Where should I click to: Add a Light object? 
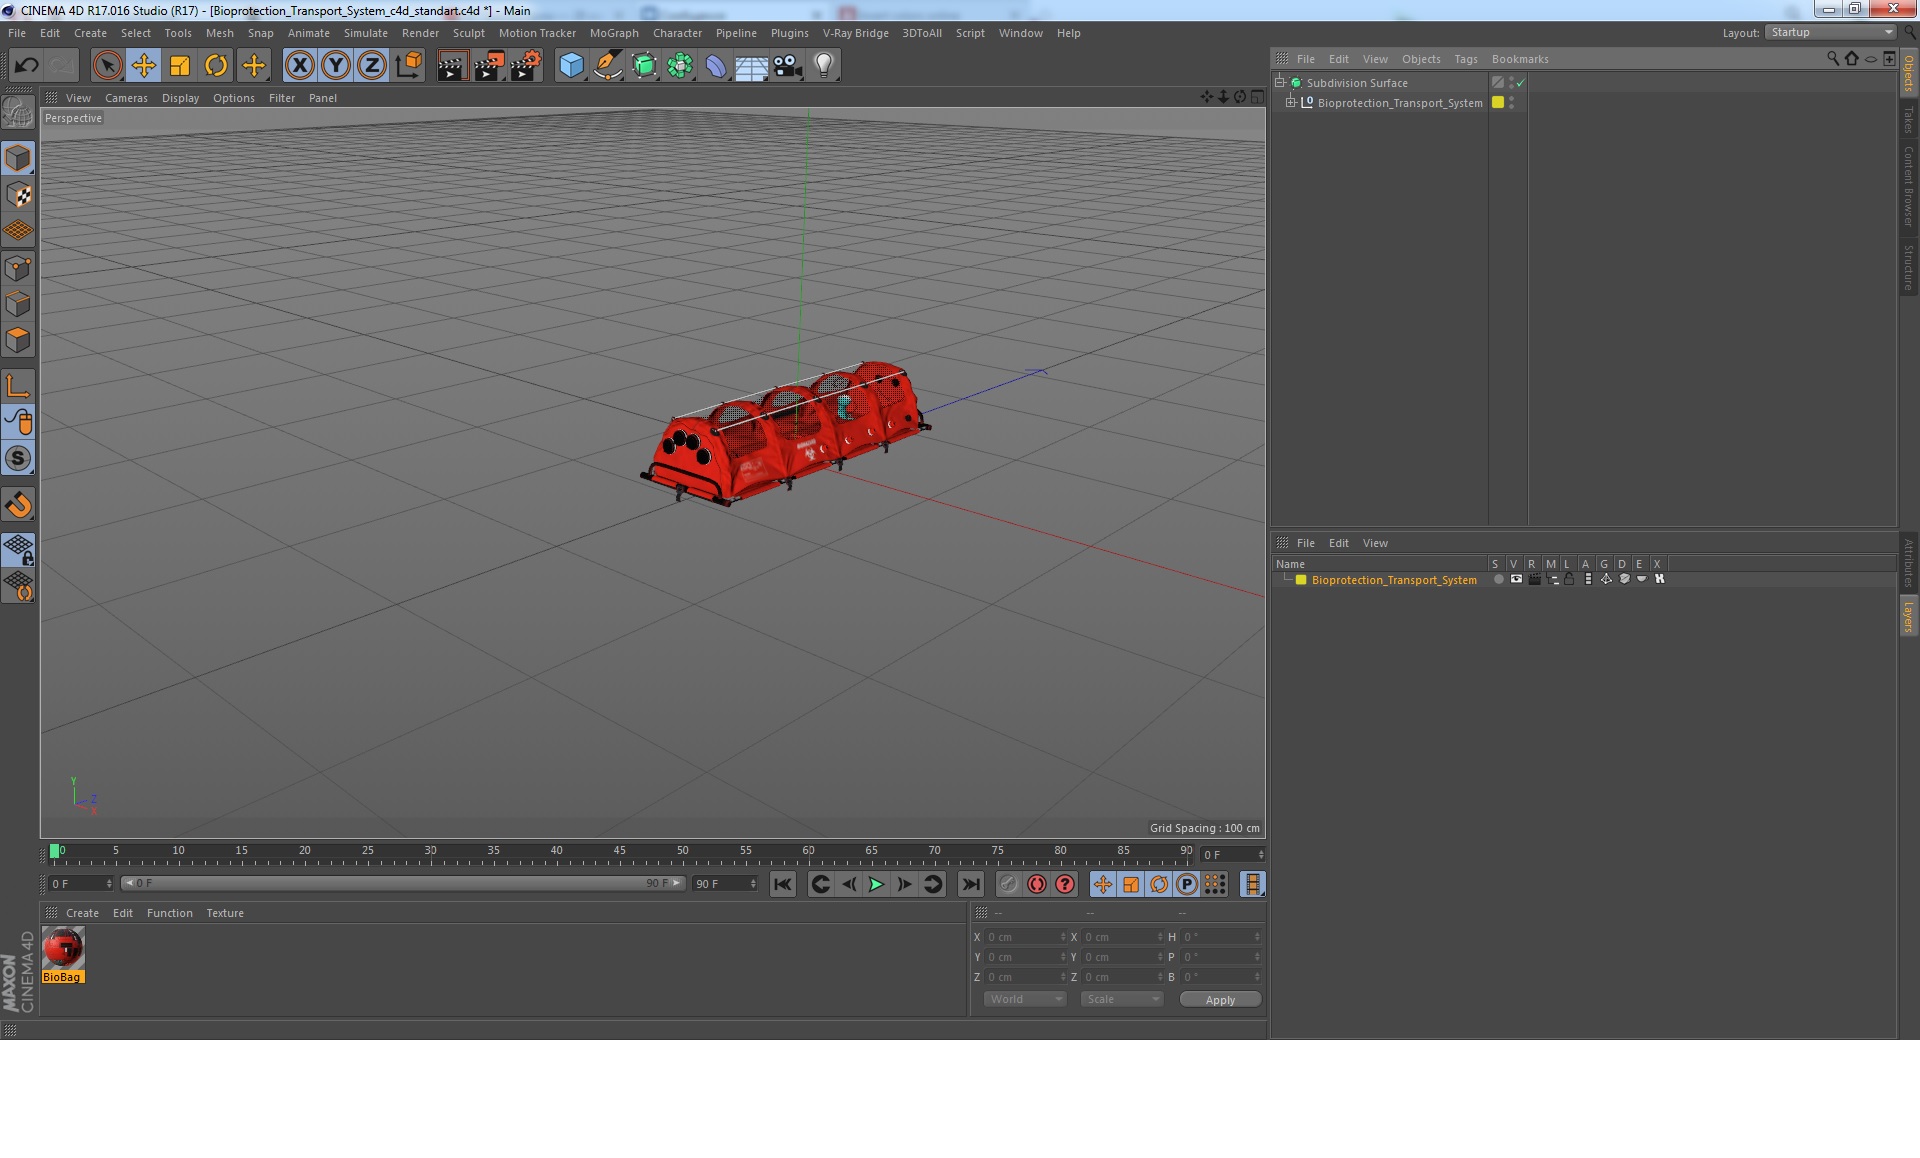823,66
